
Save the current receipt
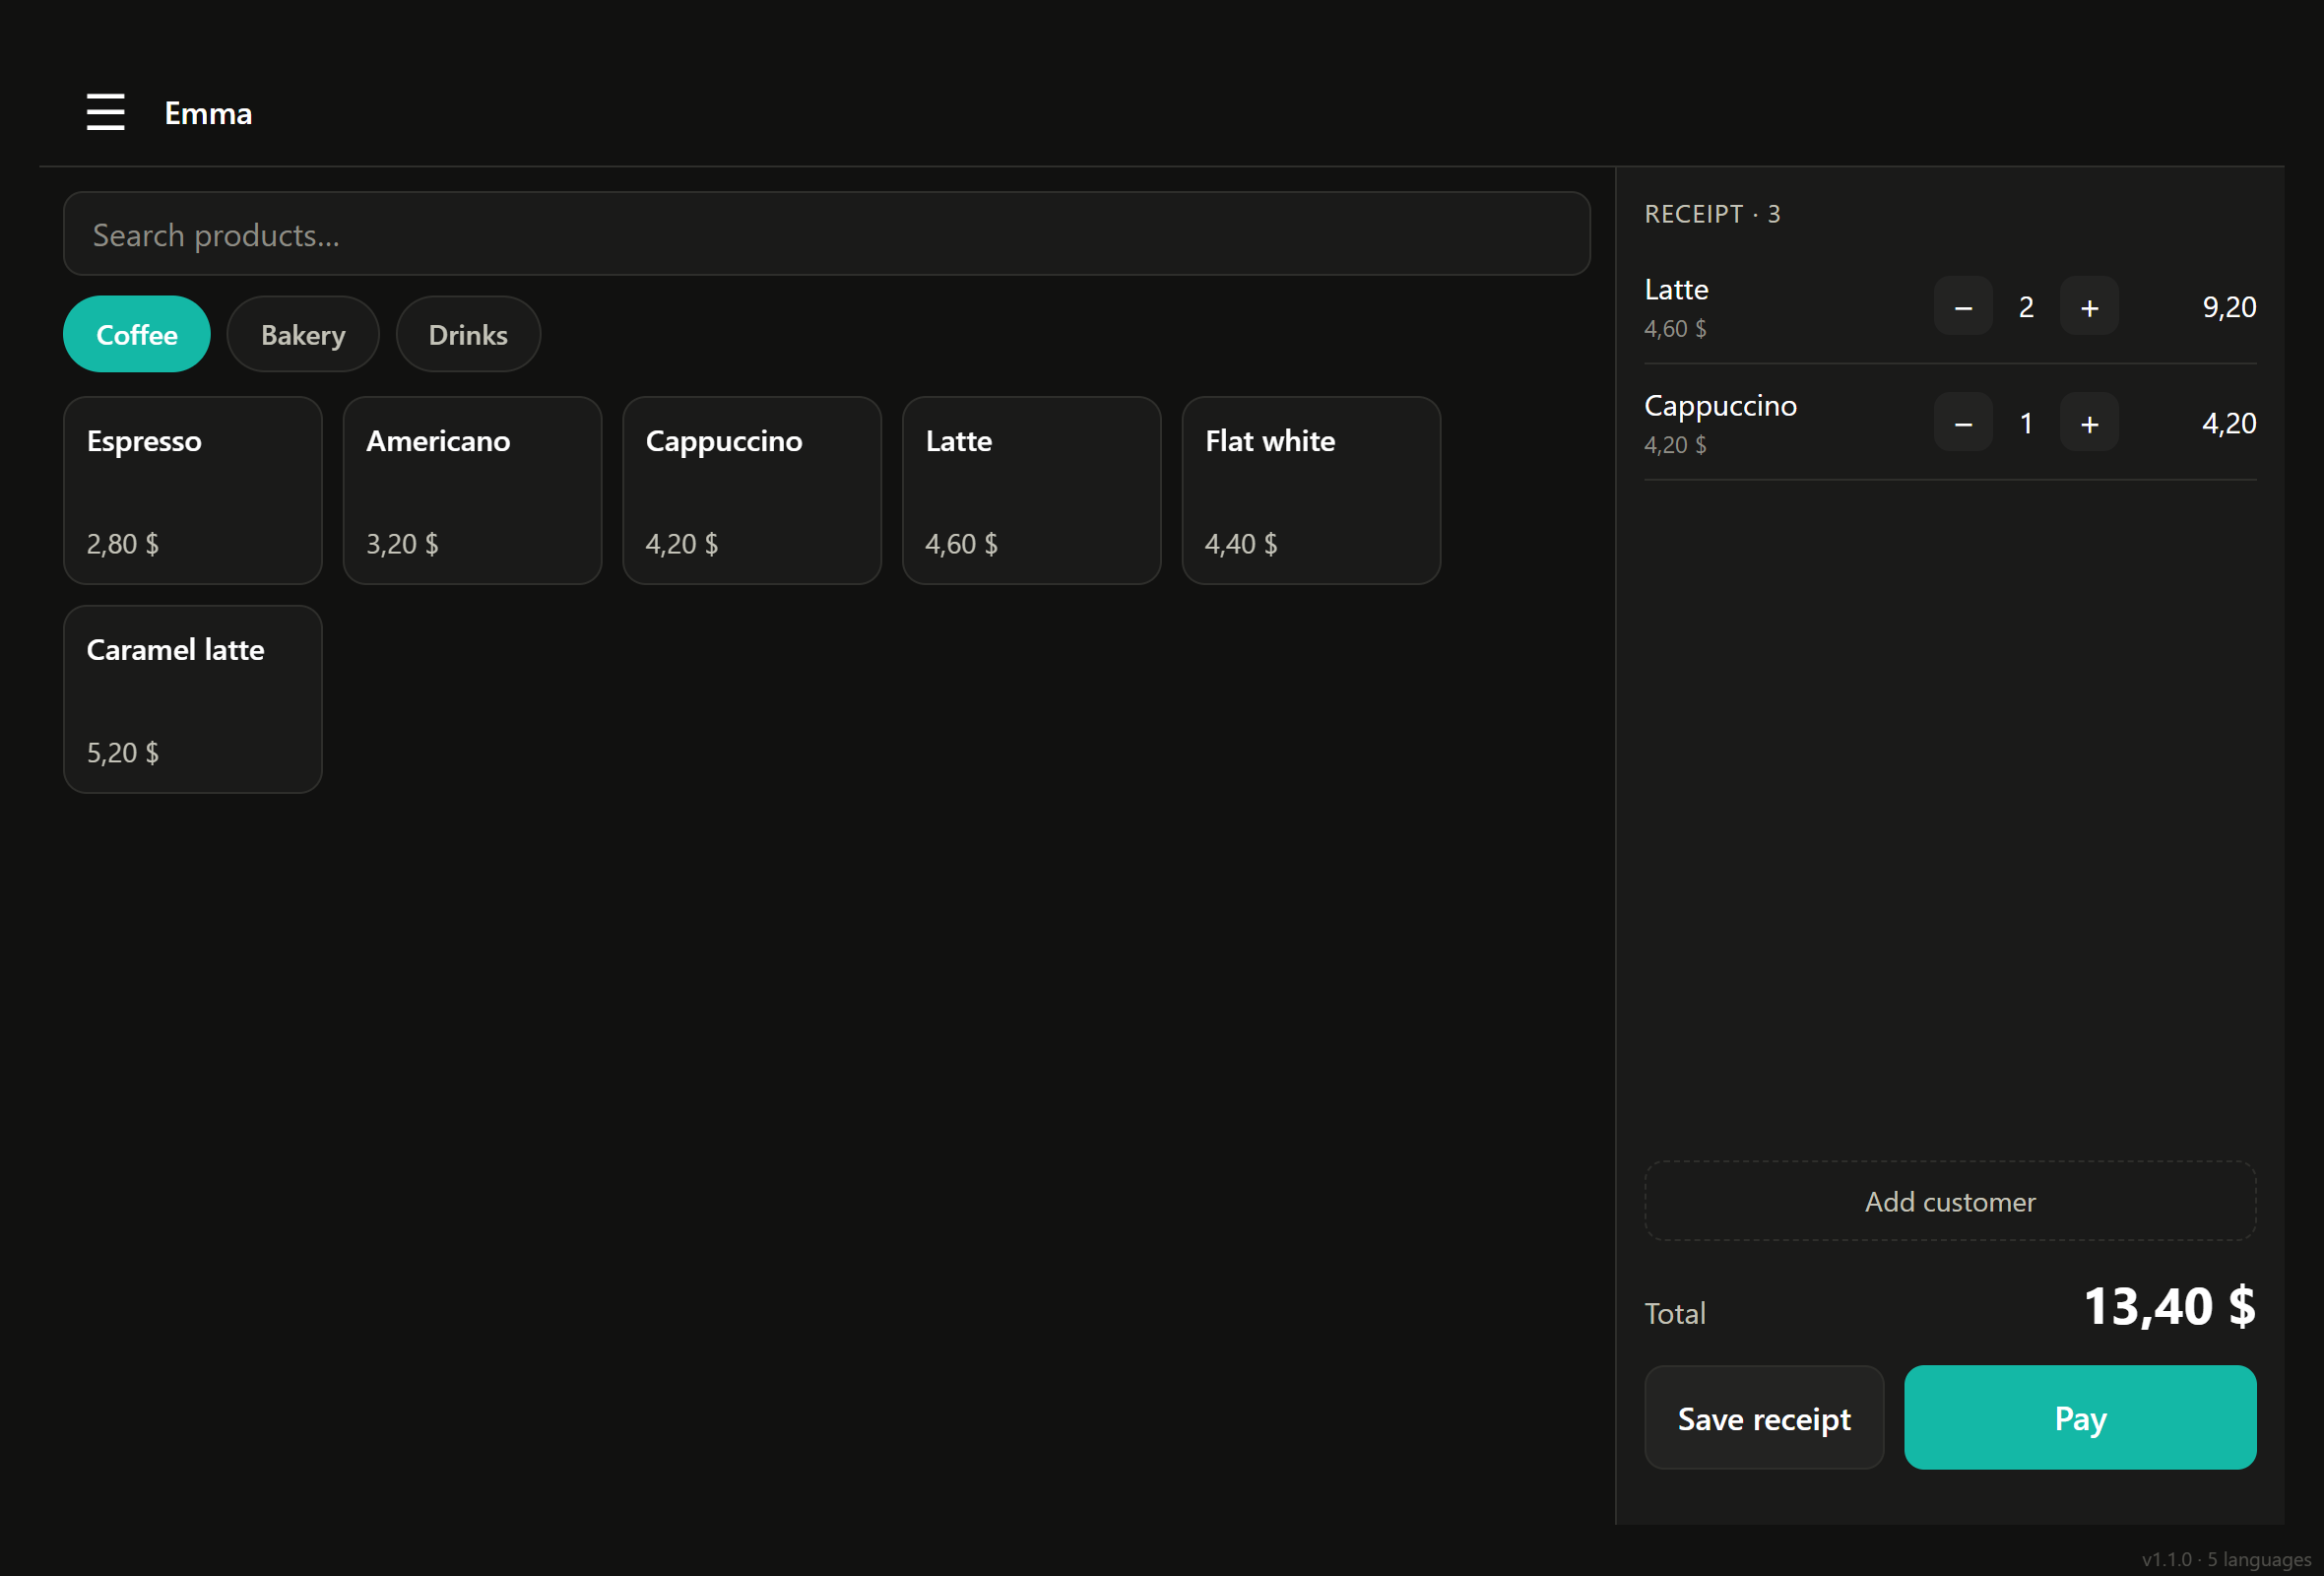pyautogui.click(x=1764, y=1418)
